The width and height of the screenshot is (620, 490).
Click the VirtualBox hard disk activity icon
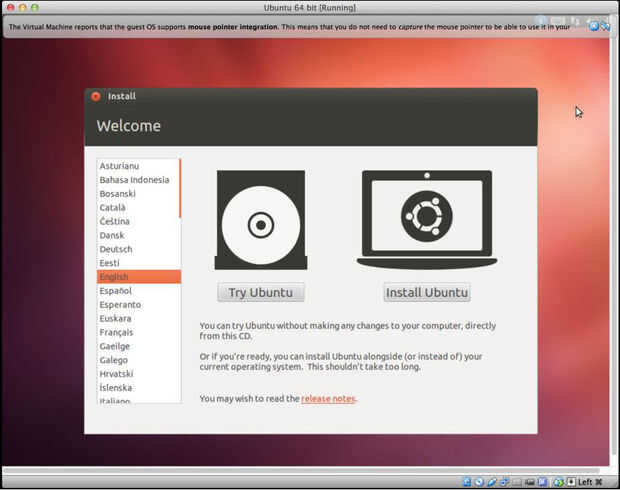[x=467, y=482]
